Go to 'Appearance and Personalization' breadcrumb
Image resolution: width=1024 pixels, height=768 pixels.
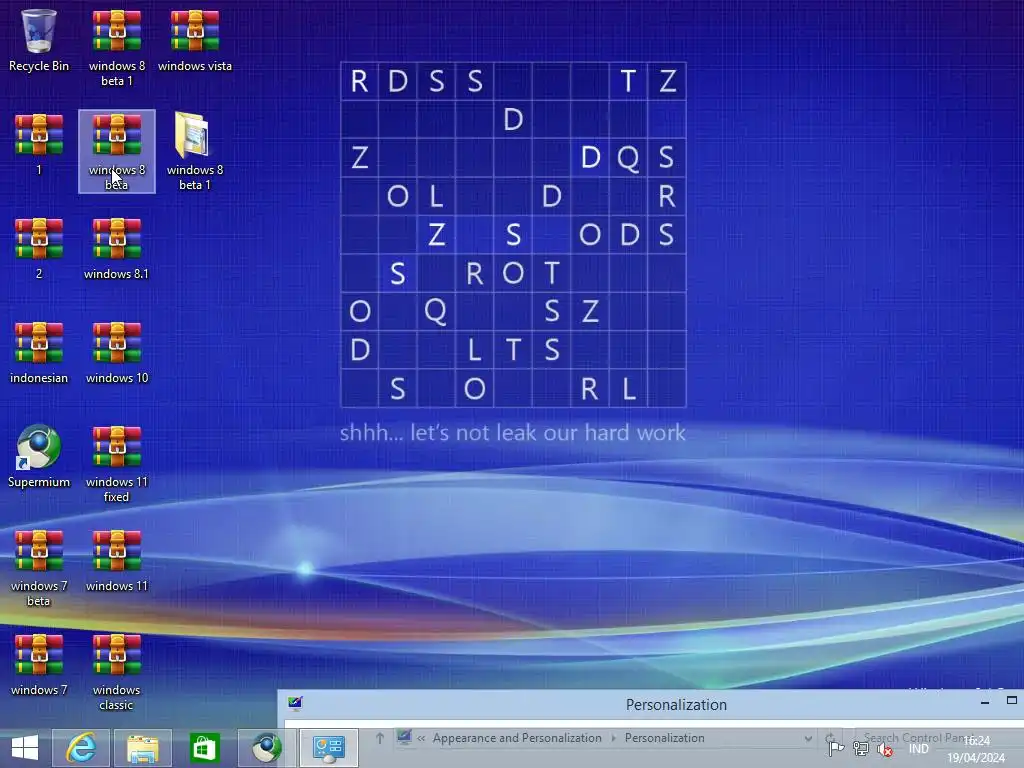(517, 738)
